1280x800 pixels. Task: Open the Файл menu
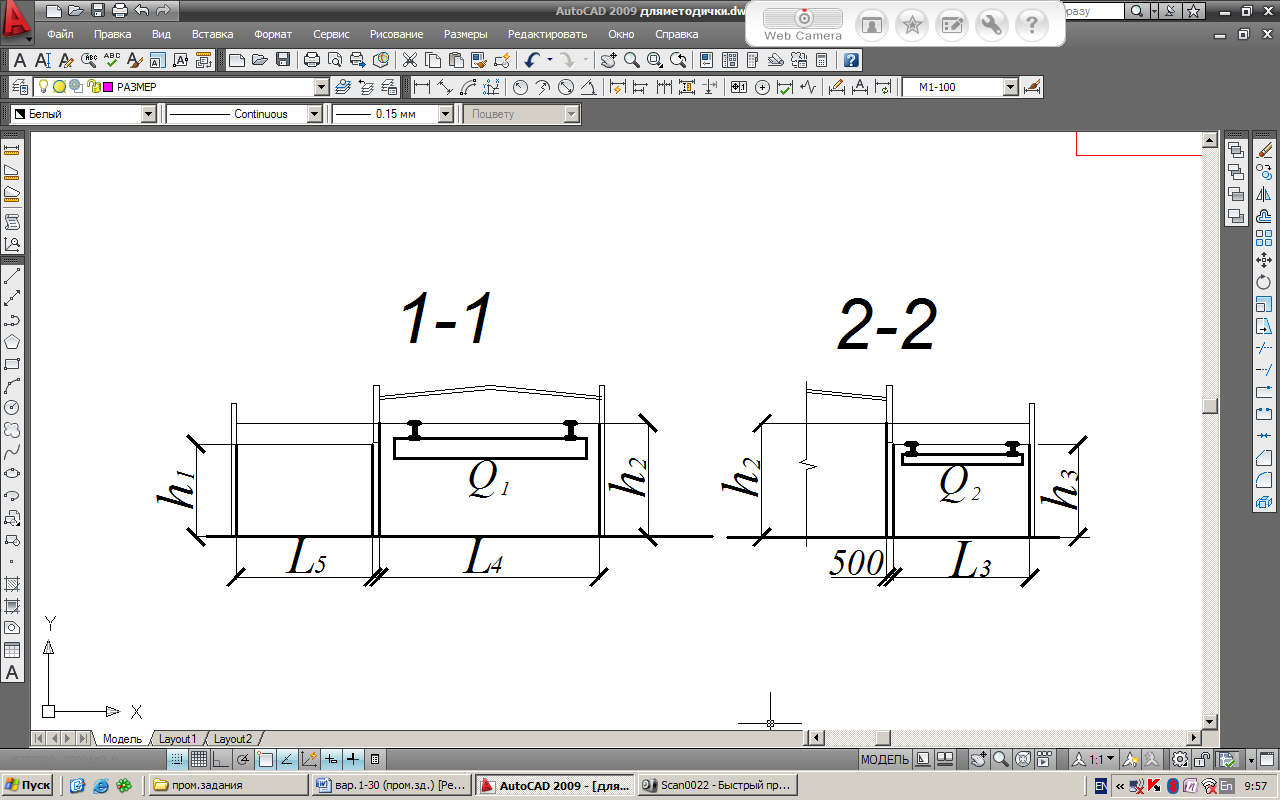pyautogui.click(x=60, y=34)
